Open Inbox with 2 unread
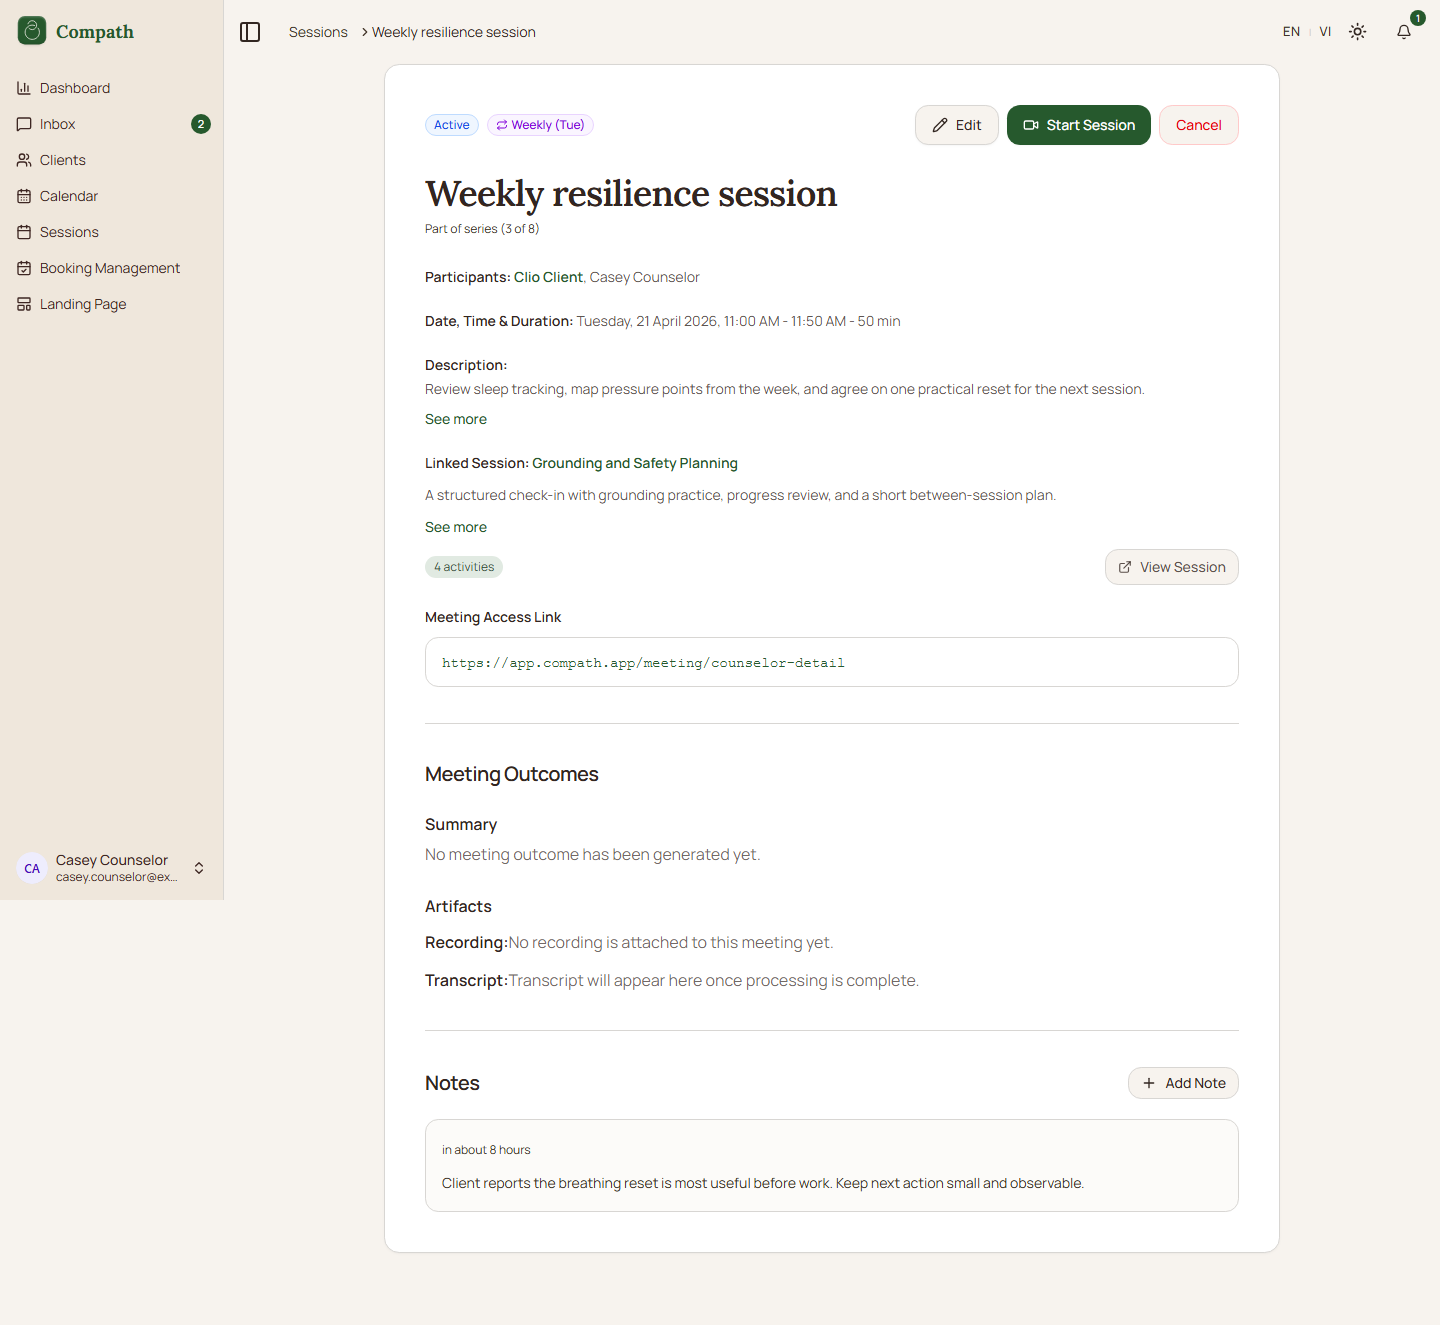This screenshot has height=1325, width=1440. [x=58, y=124]
